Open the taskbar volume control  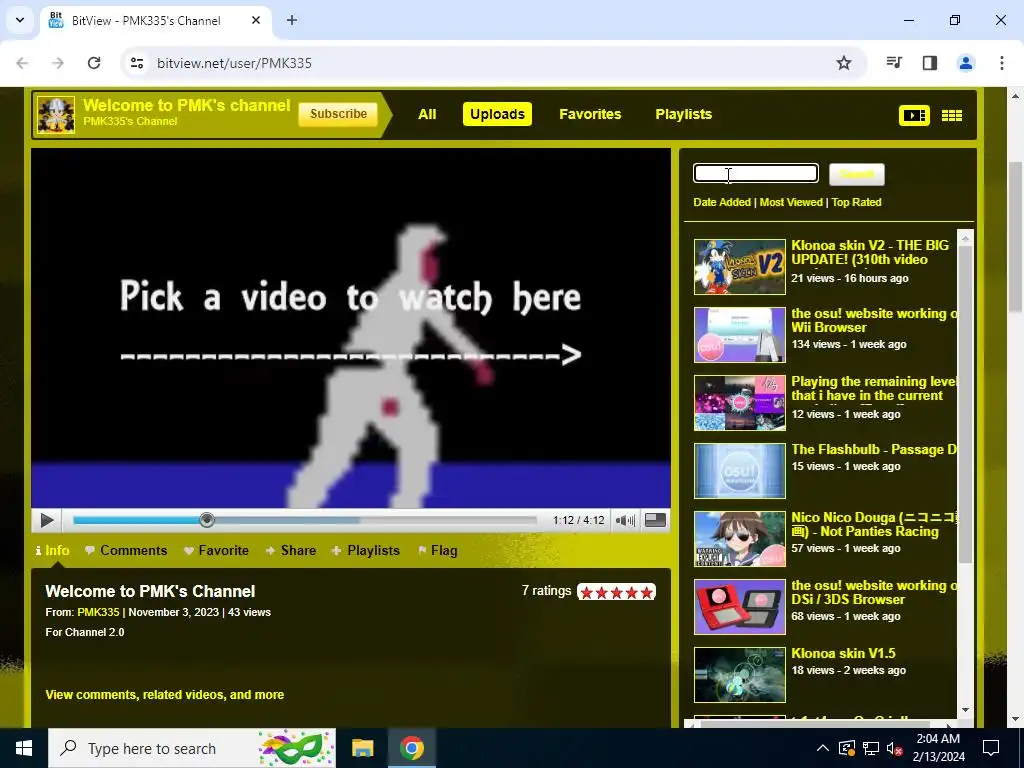tap(895, 748)
